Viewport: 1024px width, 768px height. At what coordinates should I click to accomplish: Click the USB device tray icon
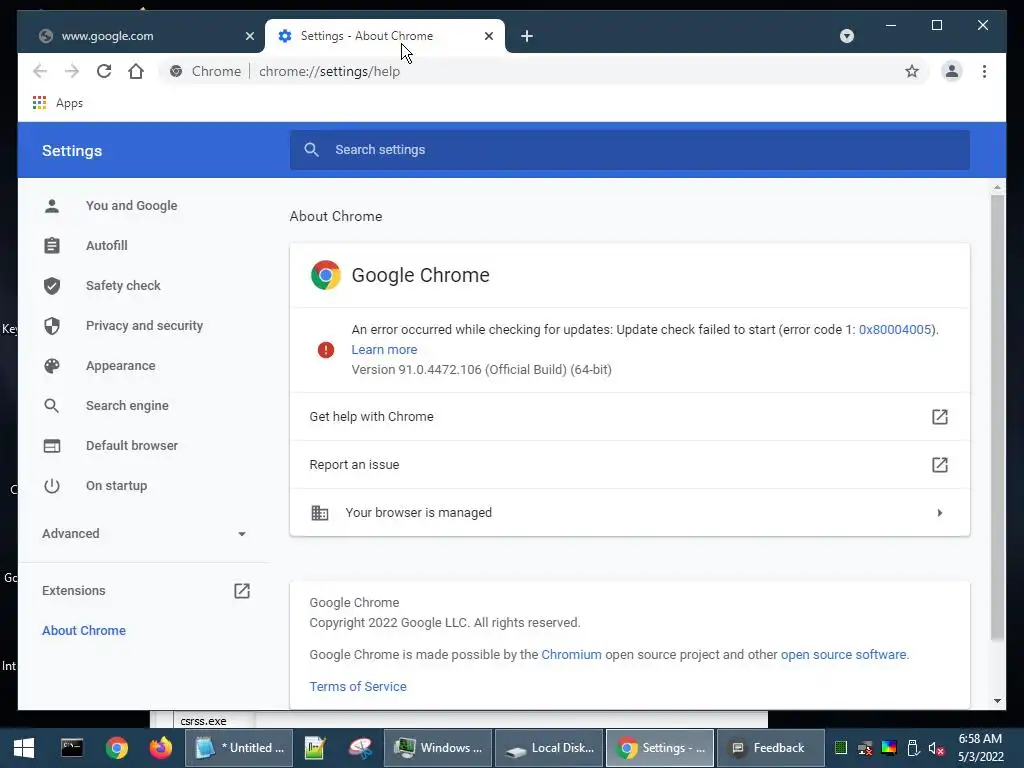[913, 748]
